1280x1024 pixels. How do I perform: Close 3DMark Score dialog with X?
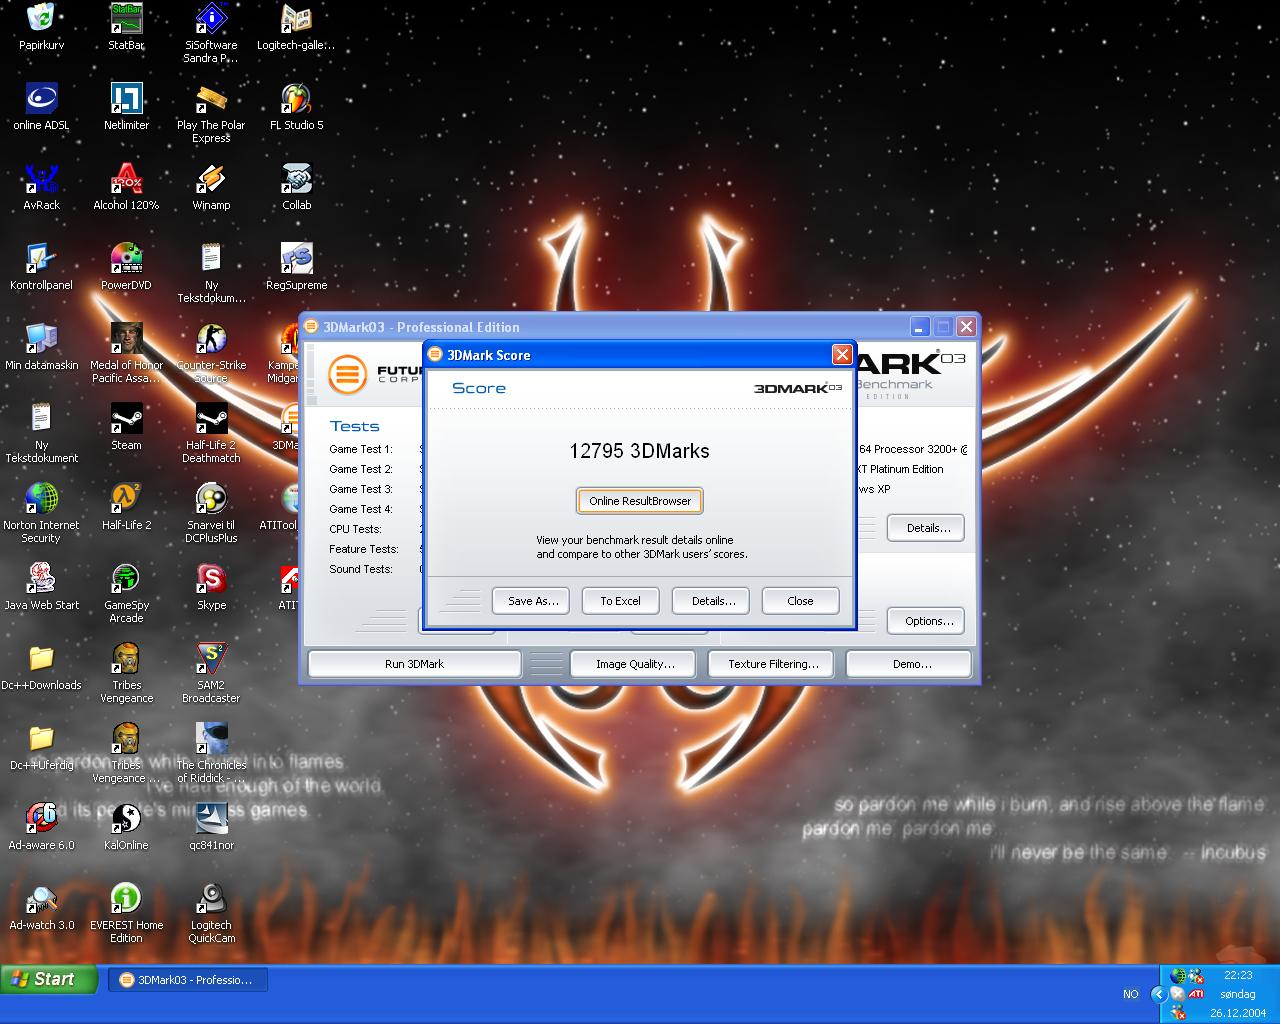click(842, 355)
